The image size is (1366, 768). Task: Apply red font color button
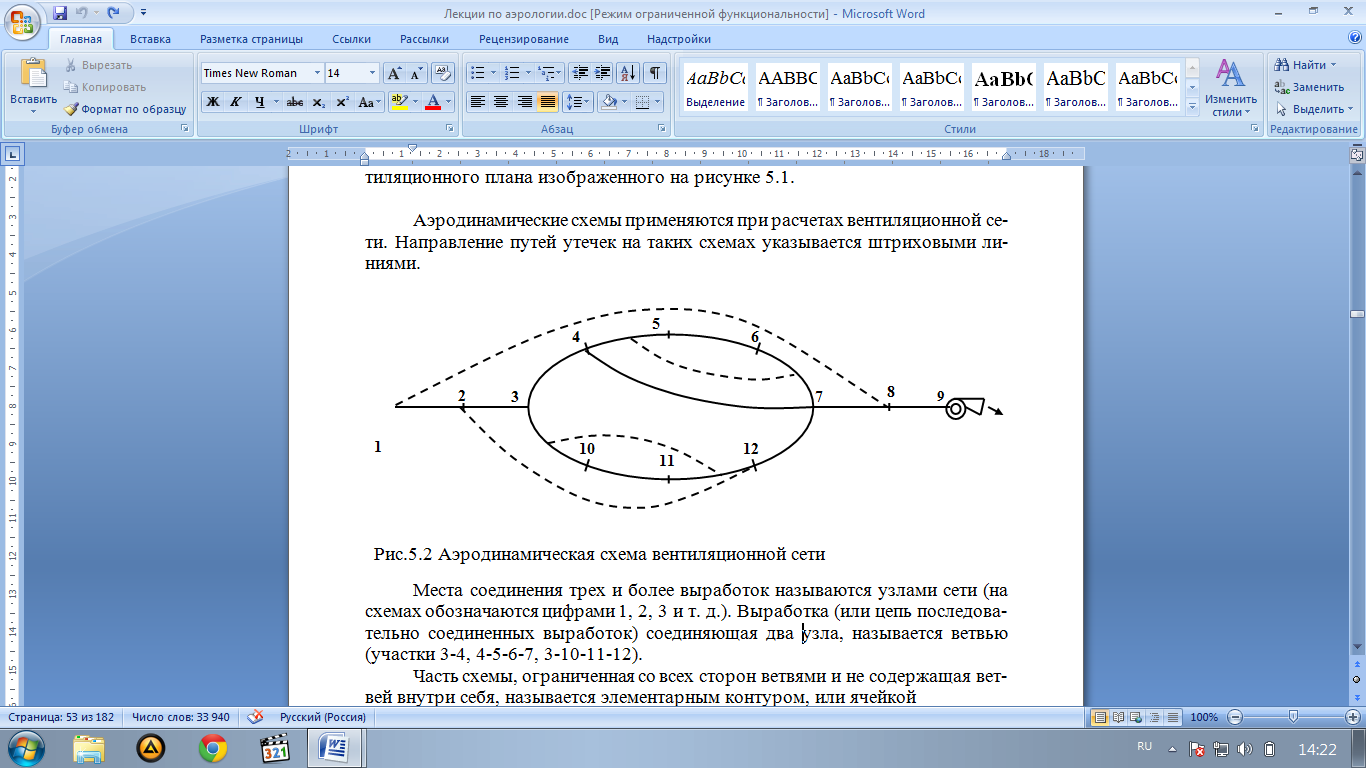coord(432,102)
